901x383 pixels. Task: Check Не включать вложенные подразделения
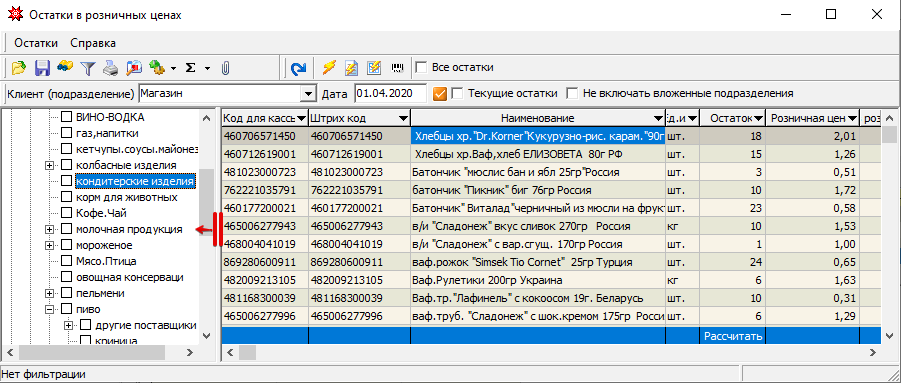coord(572,93)
